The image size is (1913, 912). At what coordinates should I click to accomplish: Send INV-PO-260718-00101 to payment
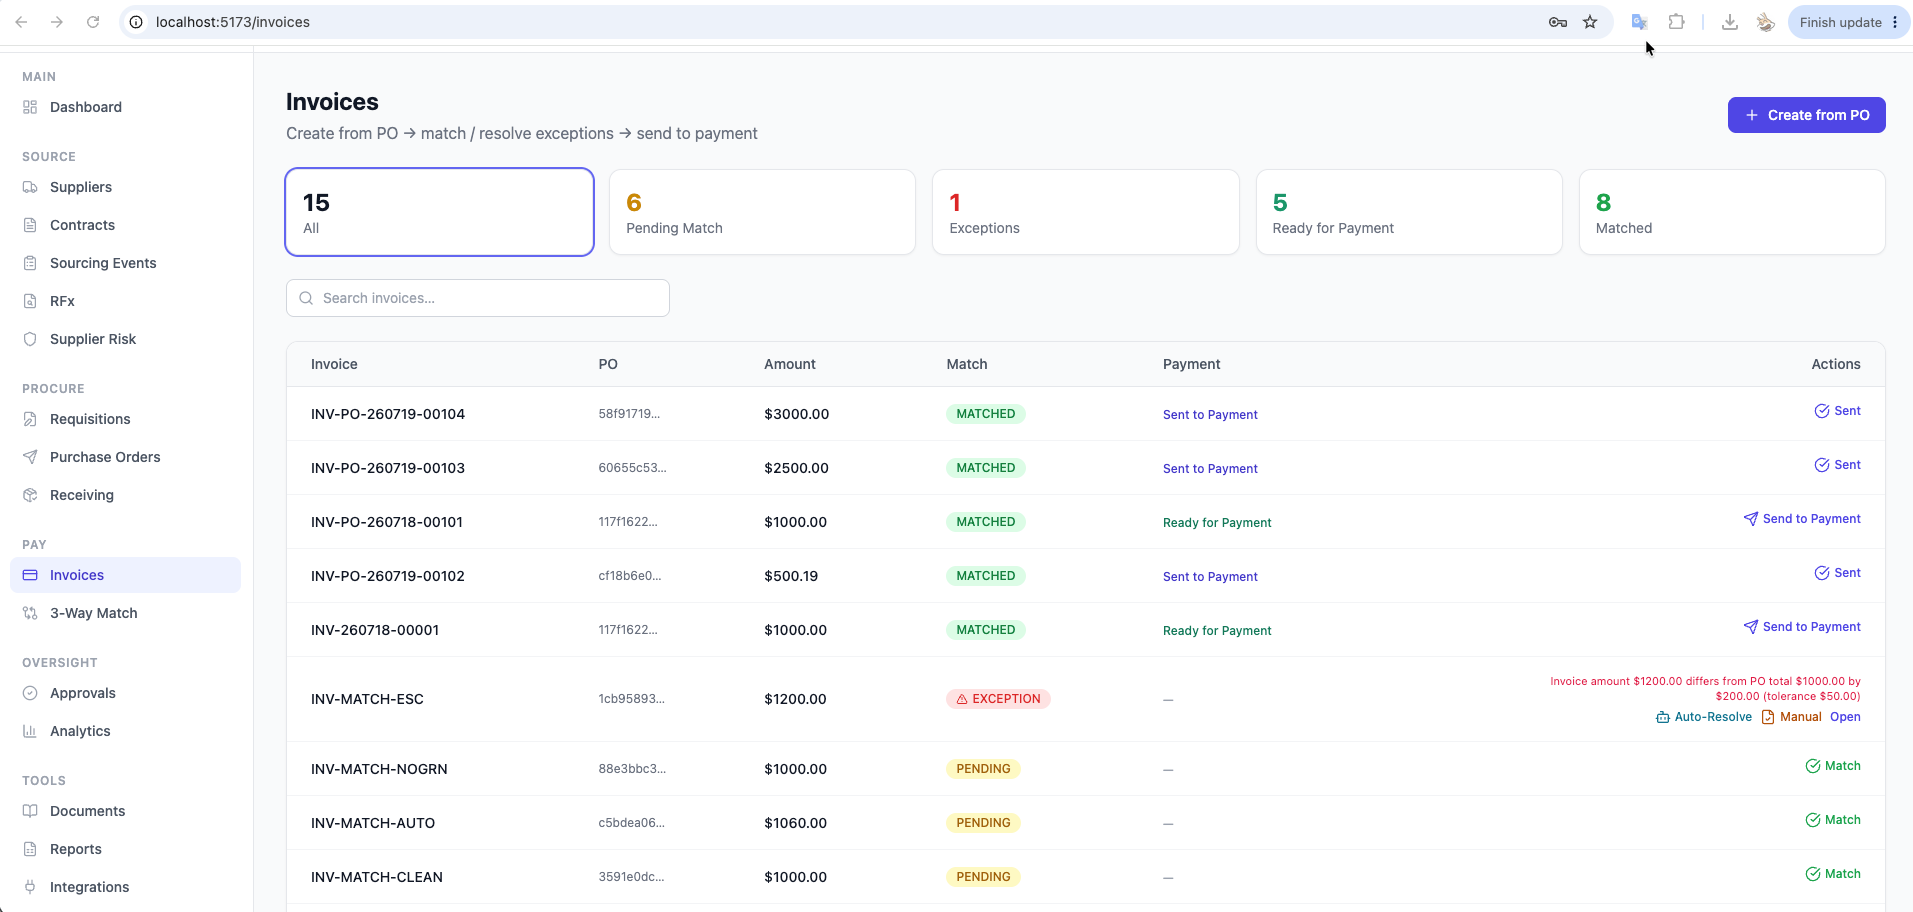coord(1802,519)
